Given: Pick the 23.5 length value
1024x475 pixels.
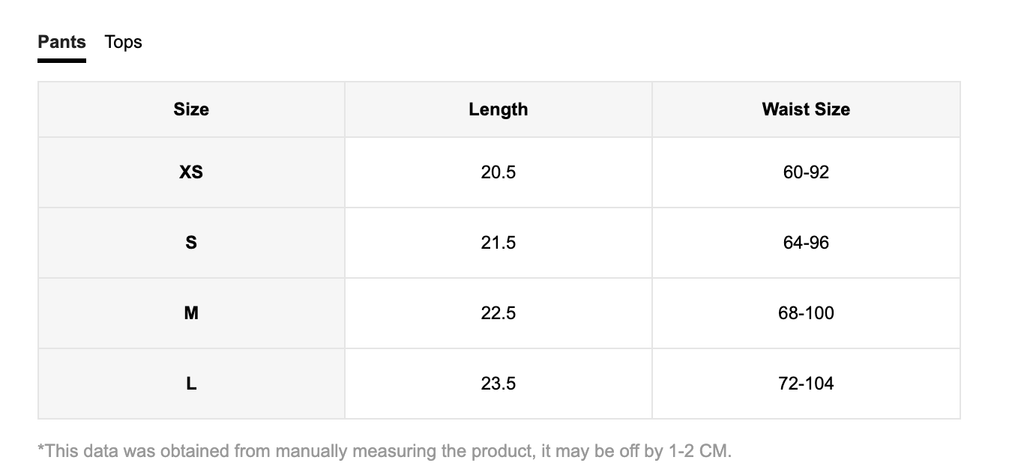Looking at the screenshot, I should pos(498,383).
